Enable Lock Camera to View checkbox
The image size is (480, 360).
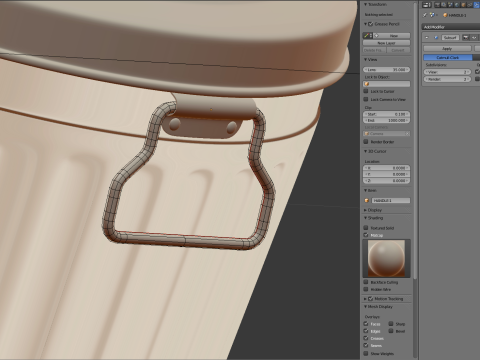[366, 99]
